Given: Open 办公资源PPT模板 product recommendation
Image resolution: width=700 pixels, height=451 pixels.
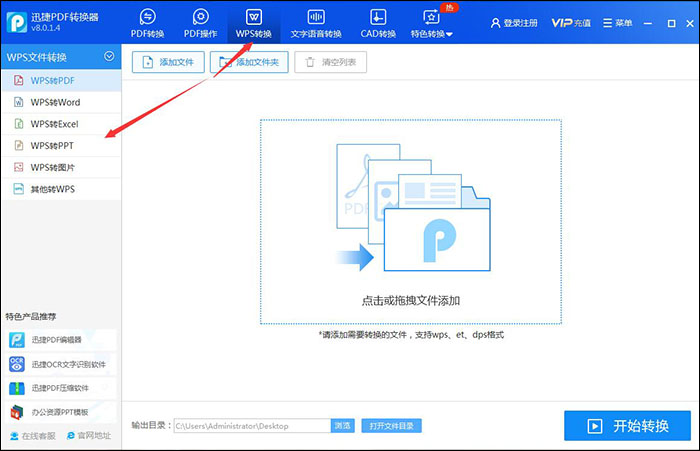Looking at the screenshot, I should (x=61, y=412).
